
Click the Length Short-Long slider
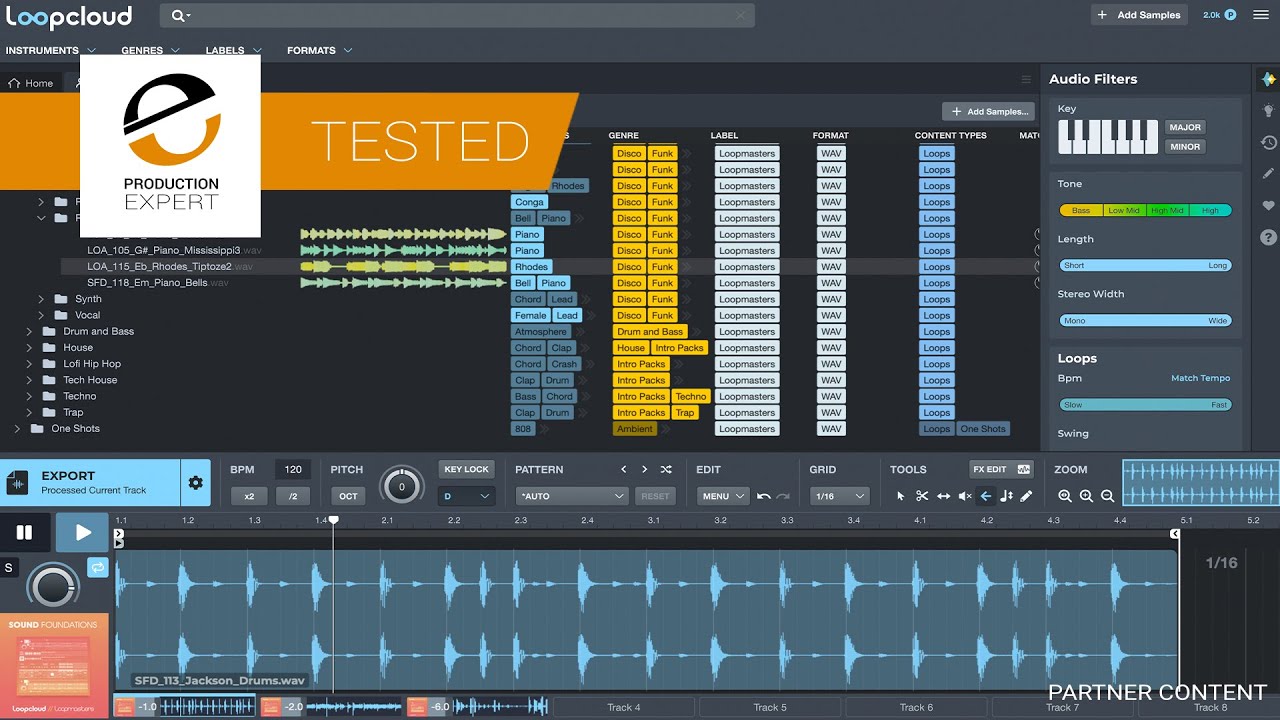pos(1145,266)
